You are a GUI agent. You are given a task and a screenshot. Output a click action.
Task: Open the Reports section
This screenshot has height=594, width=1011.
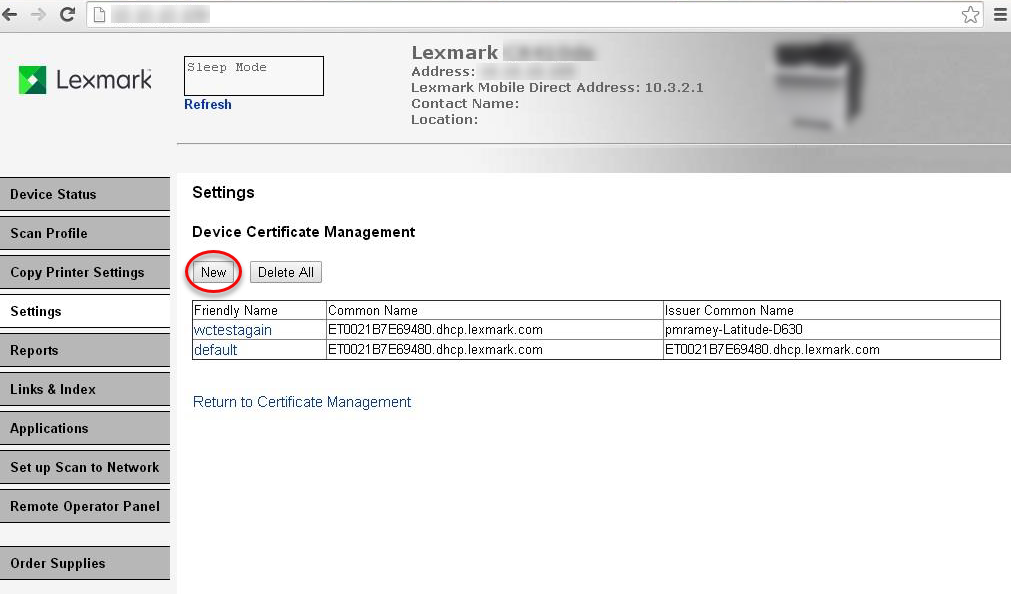(85, 350)
